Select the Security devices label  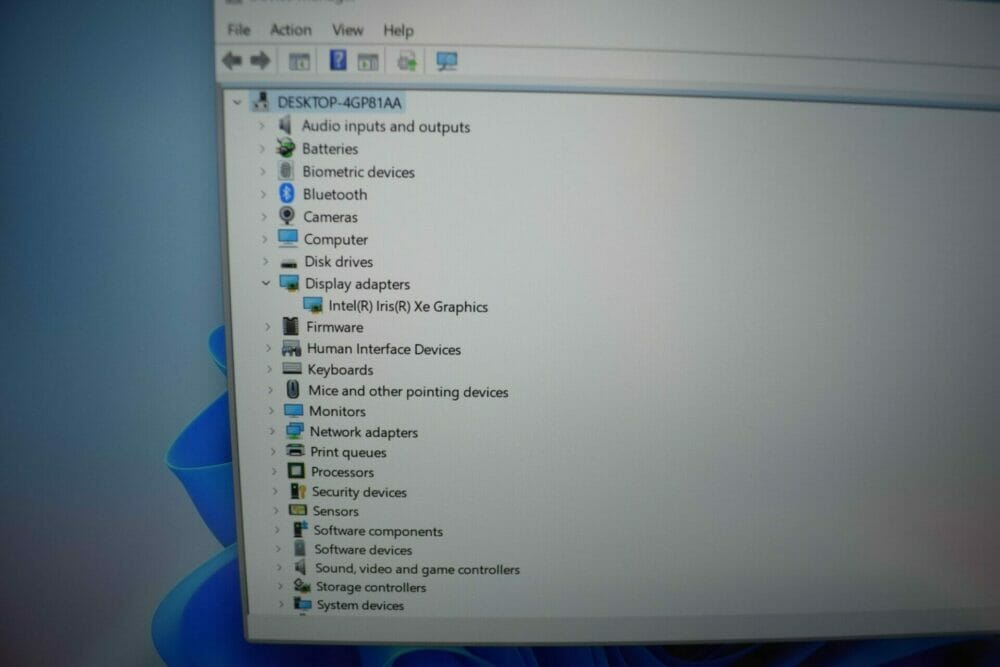(x=359, y=492)
